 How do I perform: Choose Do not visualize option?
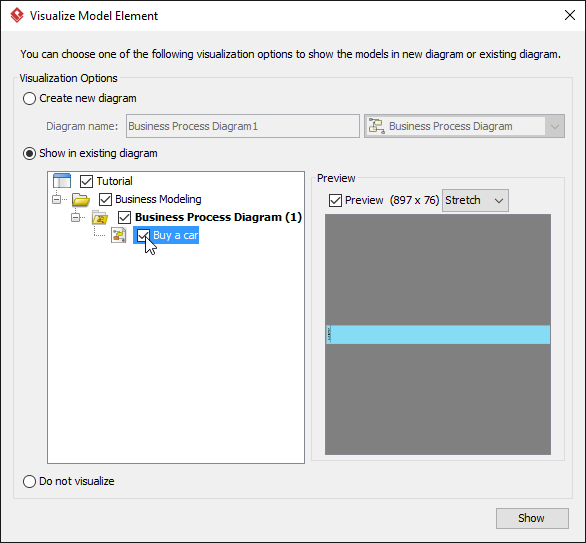29,481
